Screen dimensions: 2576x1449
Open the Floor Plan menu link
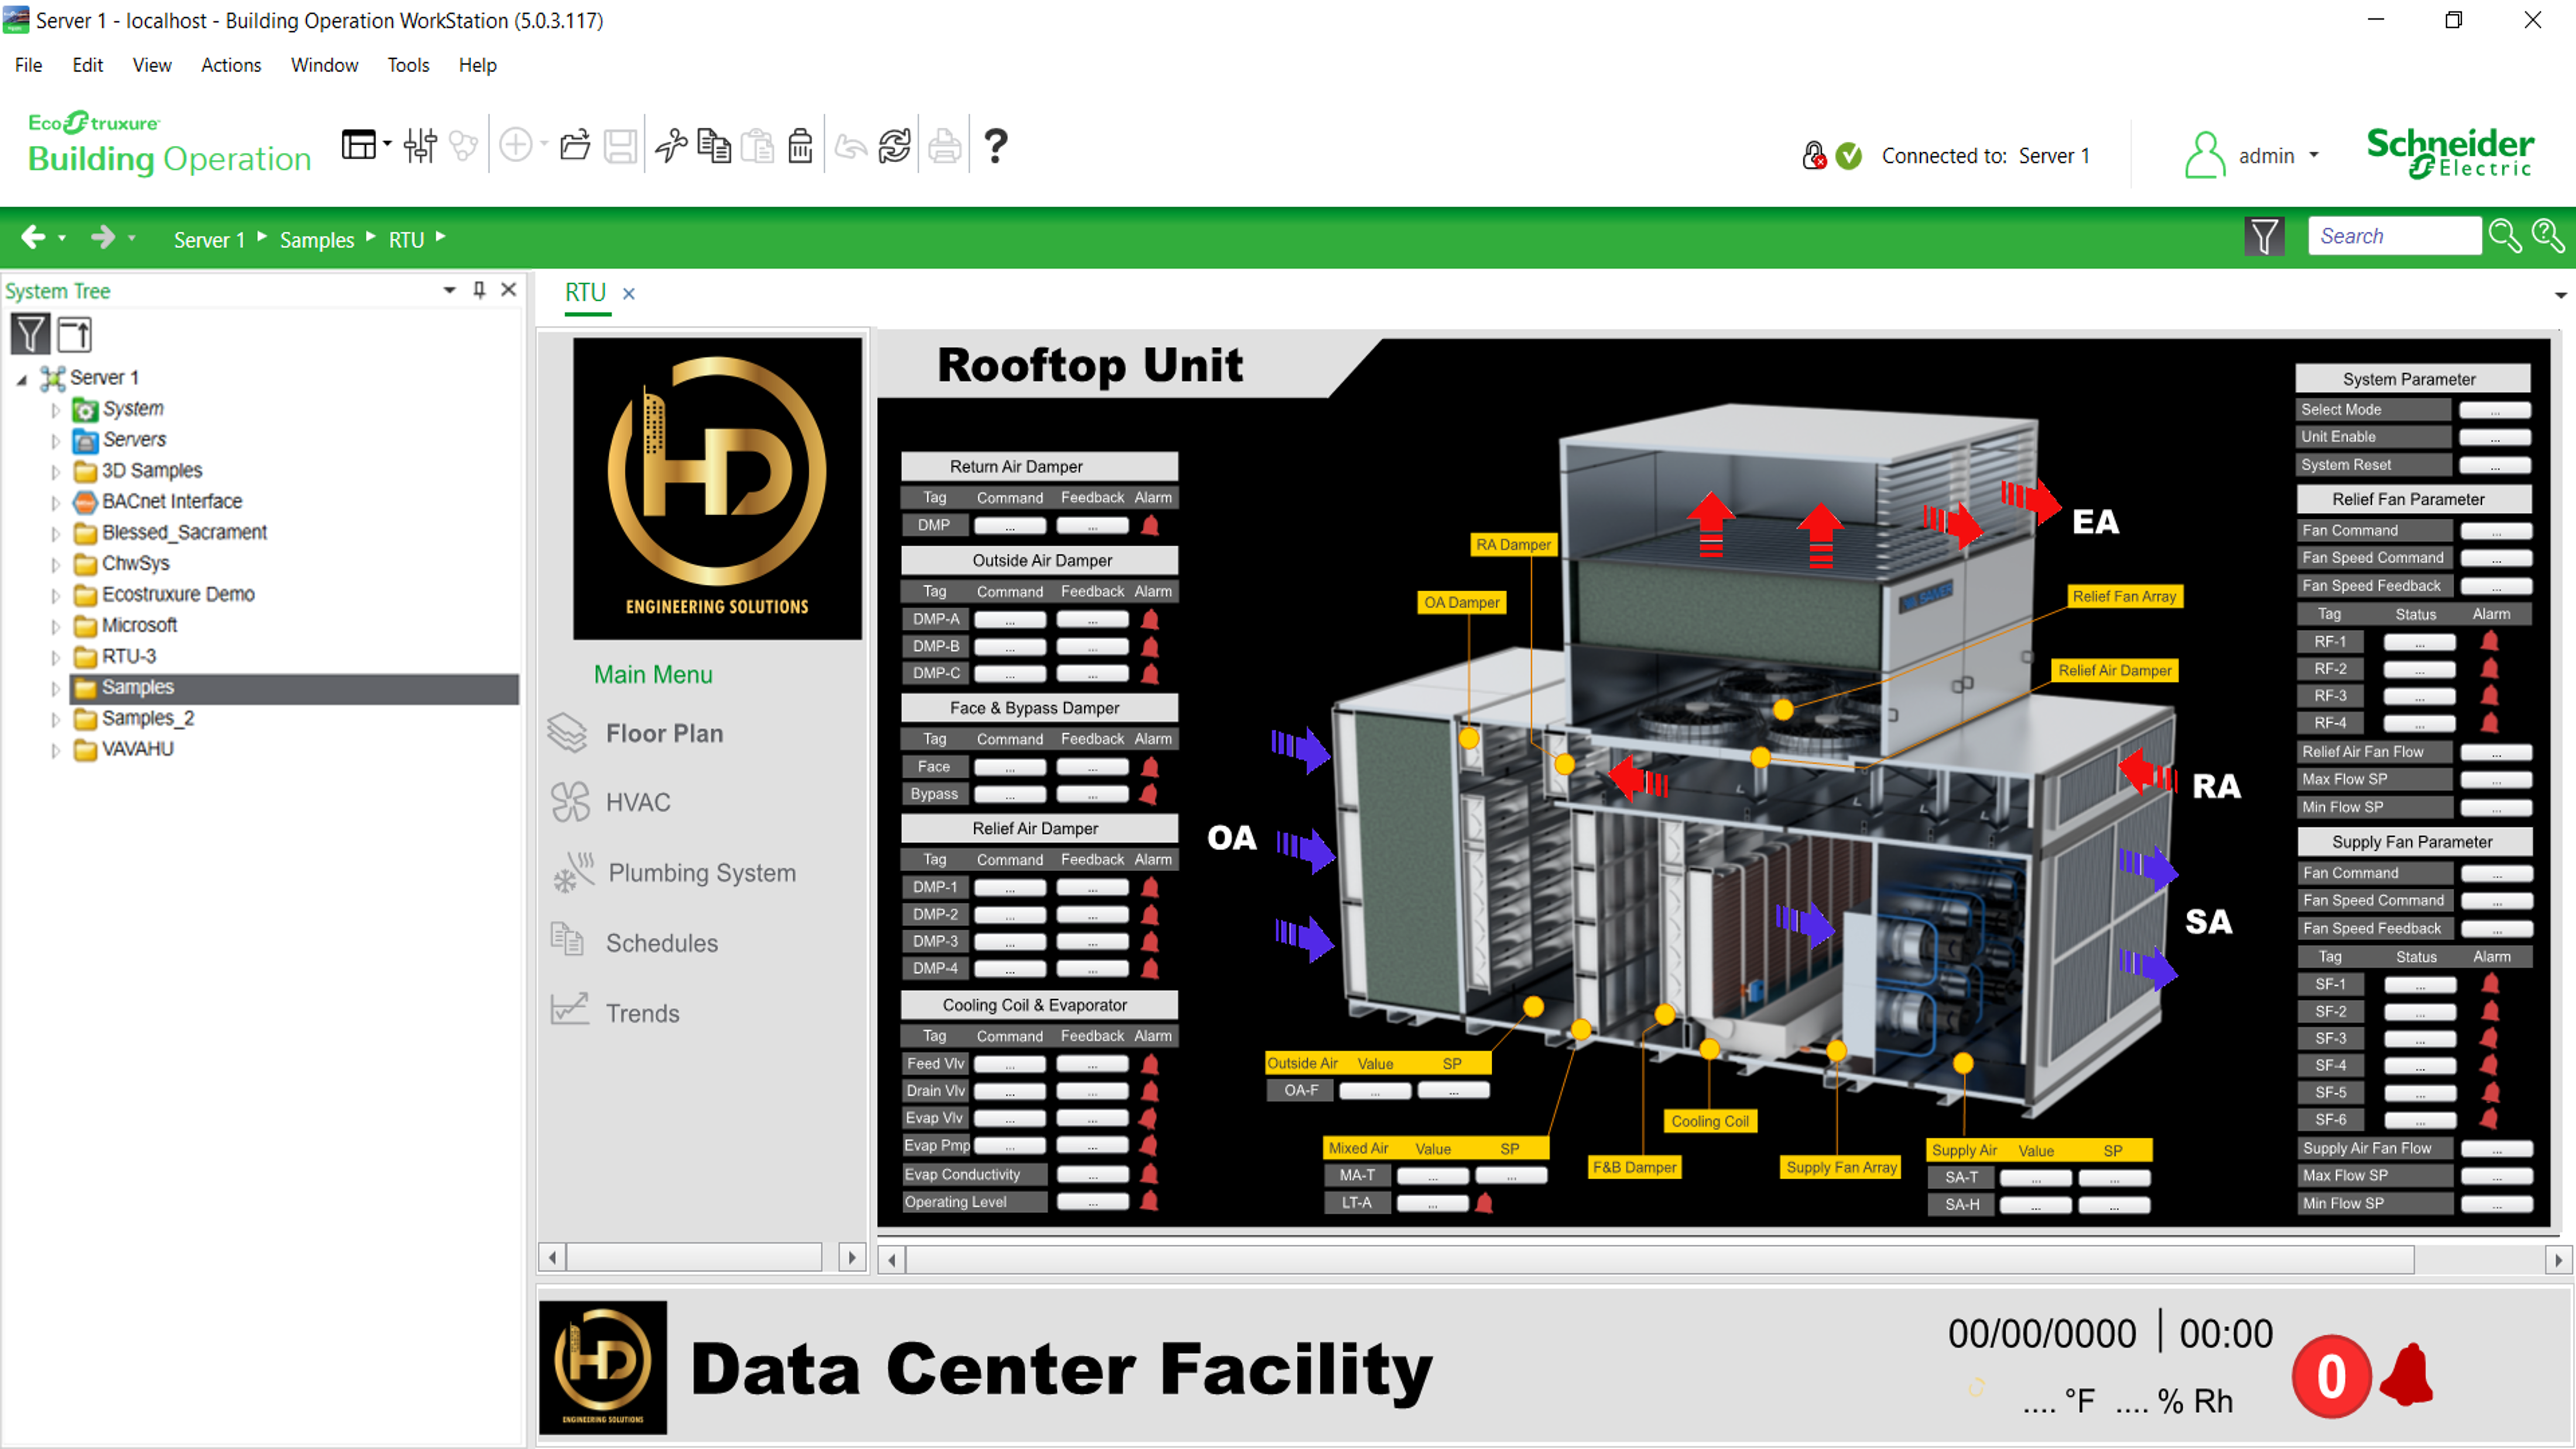click(664, 733)
